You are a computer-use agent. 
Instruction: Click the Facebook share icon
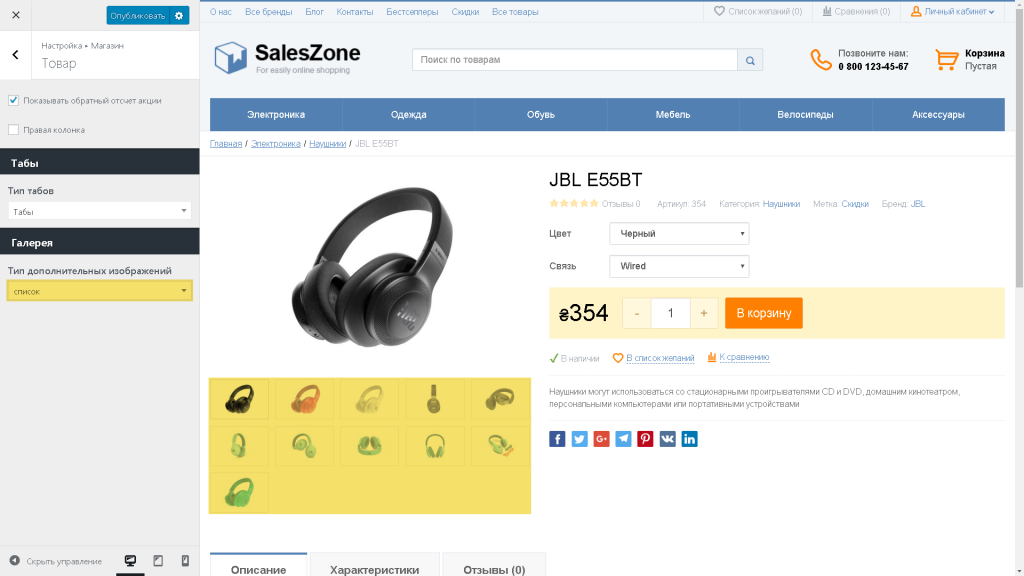tap(557, 439)
